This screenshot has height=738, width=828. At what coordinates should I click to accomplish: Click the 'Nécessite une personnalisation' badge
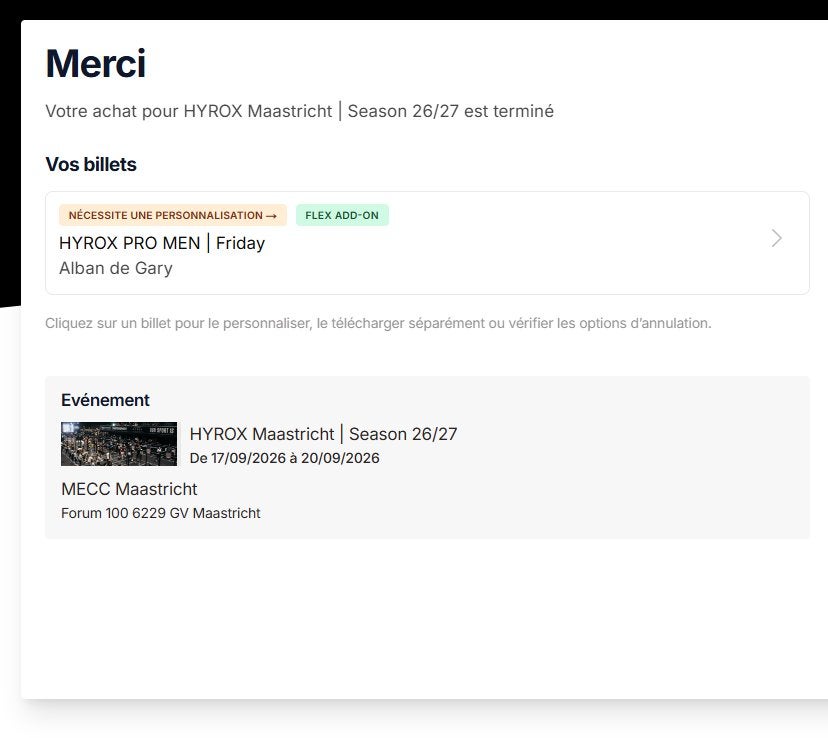point(173,215)
